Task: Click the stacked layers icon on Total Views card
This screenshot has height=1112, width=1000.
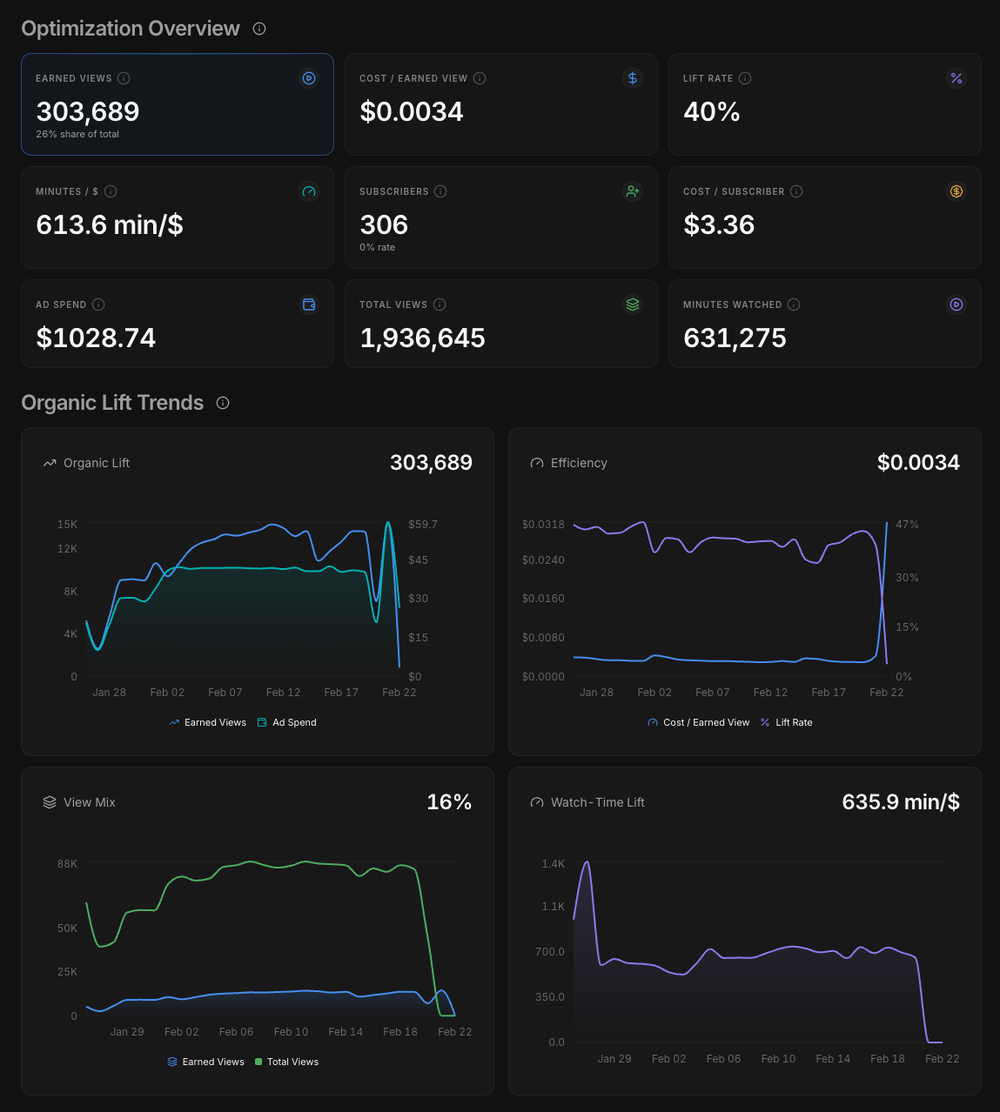Action: click(x=632, y=304)
